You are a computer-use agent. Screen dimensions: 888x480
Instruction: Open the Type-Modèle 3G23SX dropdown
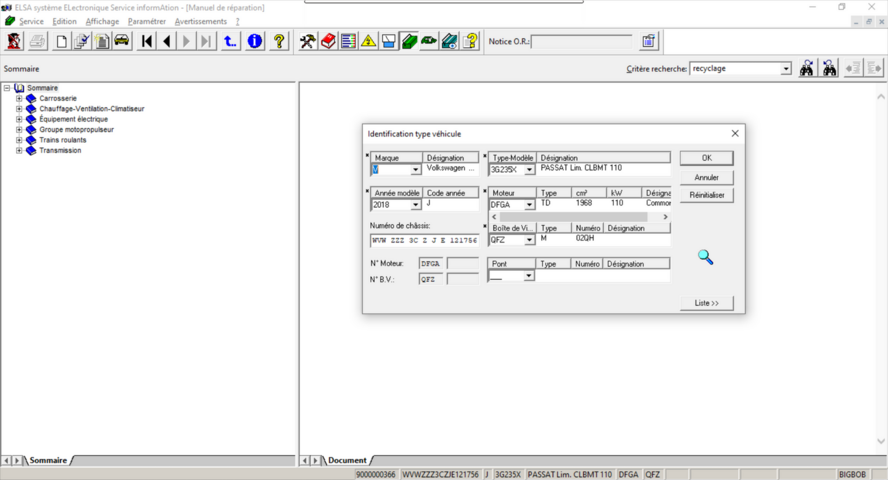529,170
